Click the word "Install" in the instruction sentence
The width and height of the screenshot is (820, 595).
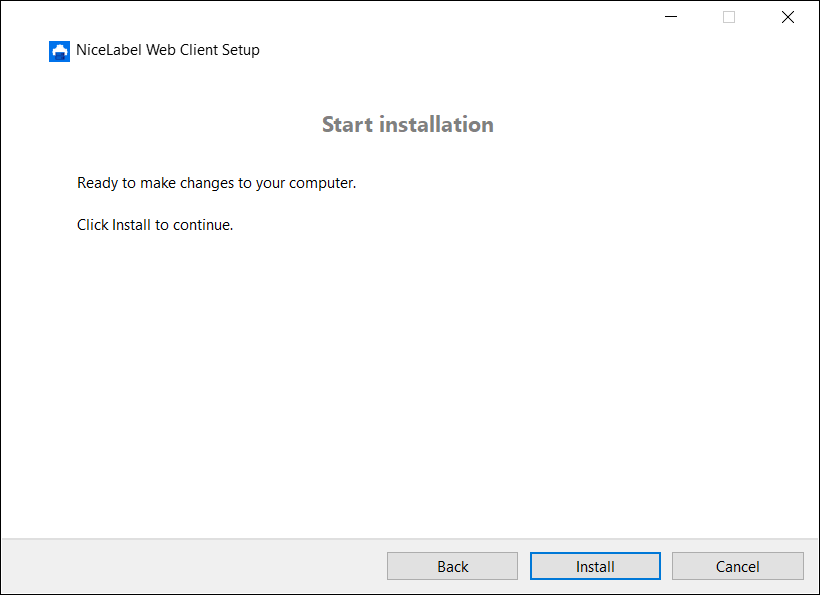click(x=131, y=225)
